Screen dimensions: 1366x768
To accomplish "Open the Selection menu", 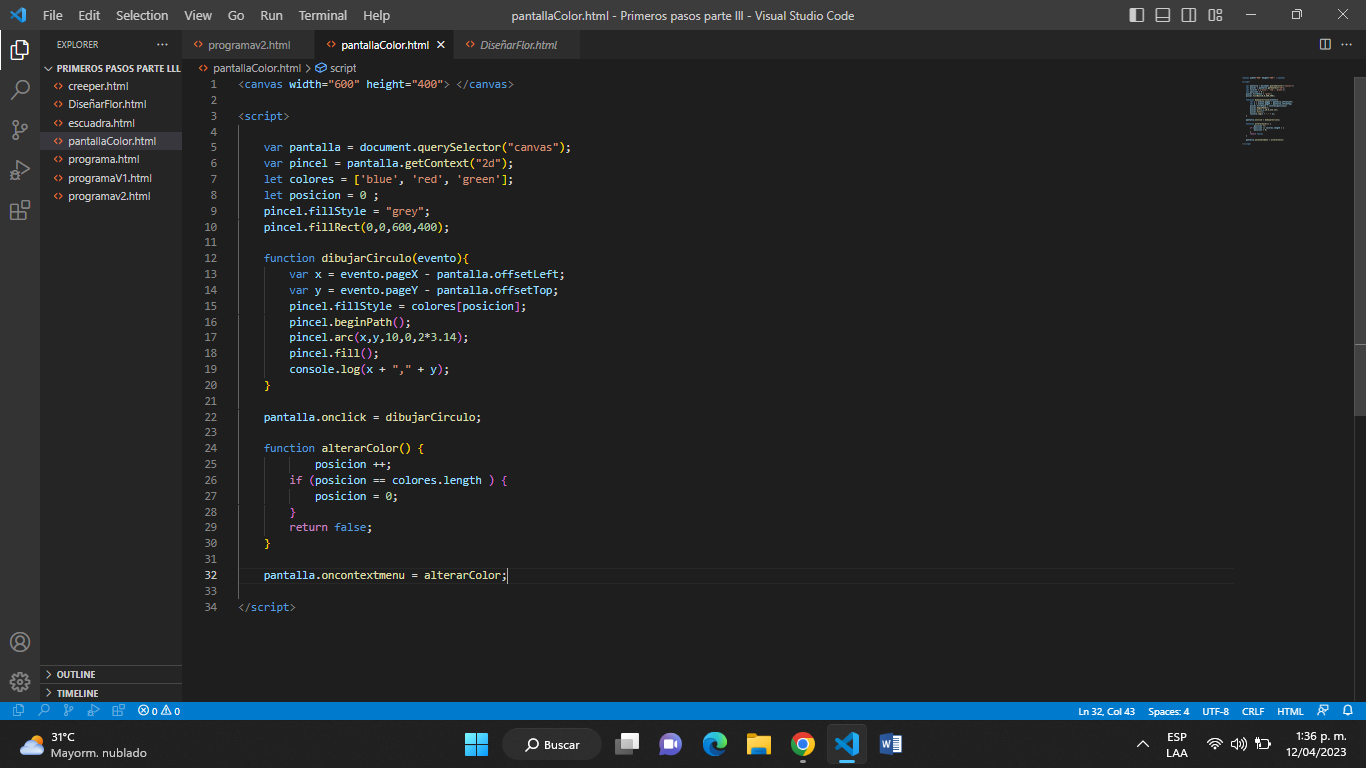I will (x=142, y=15).
